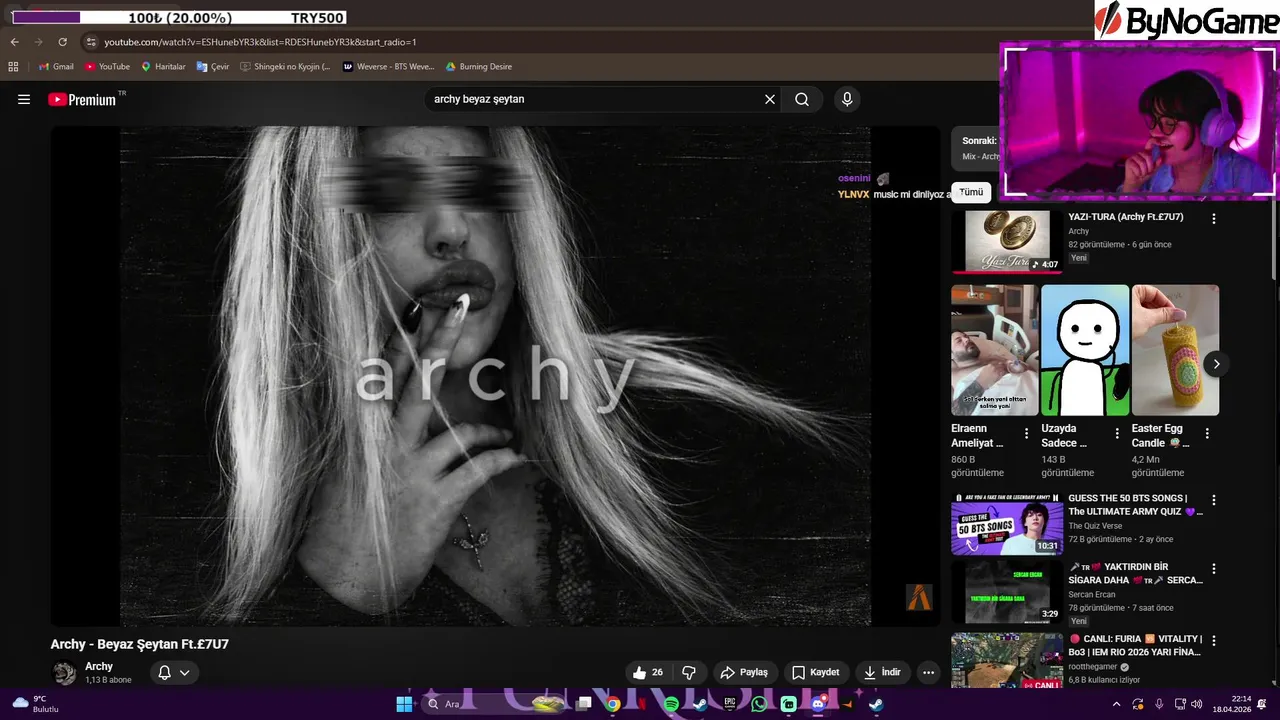Open options menu for YAZI-TURA video
1280x720 pixels.
click(1214, 218)
